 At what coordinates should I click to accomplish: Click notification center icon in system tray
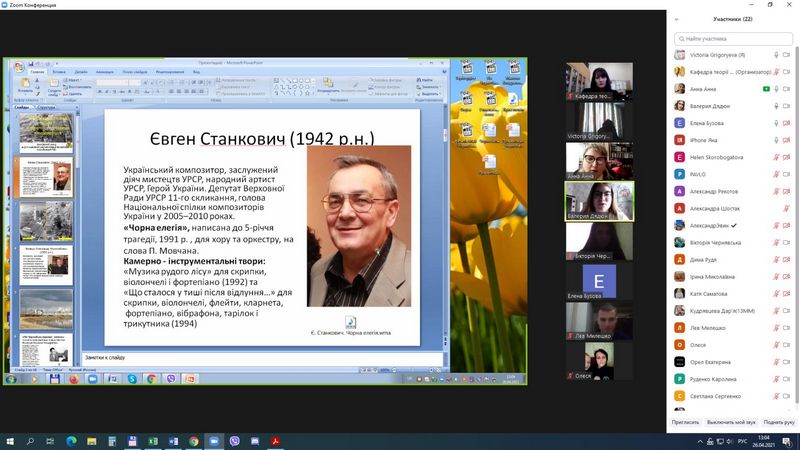786,441
